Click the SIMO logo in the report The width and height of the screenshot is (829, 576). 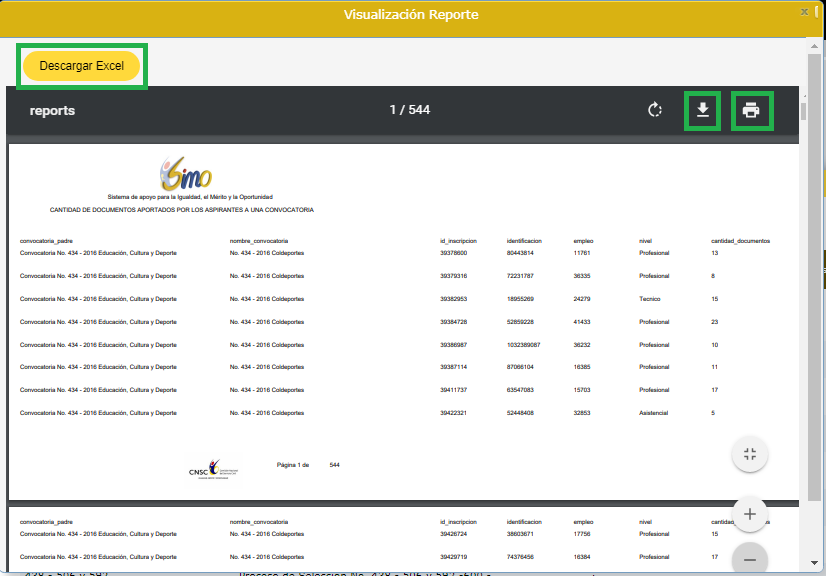point(186,176)
